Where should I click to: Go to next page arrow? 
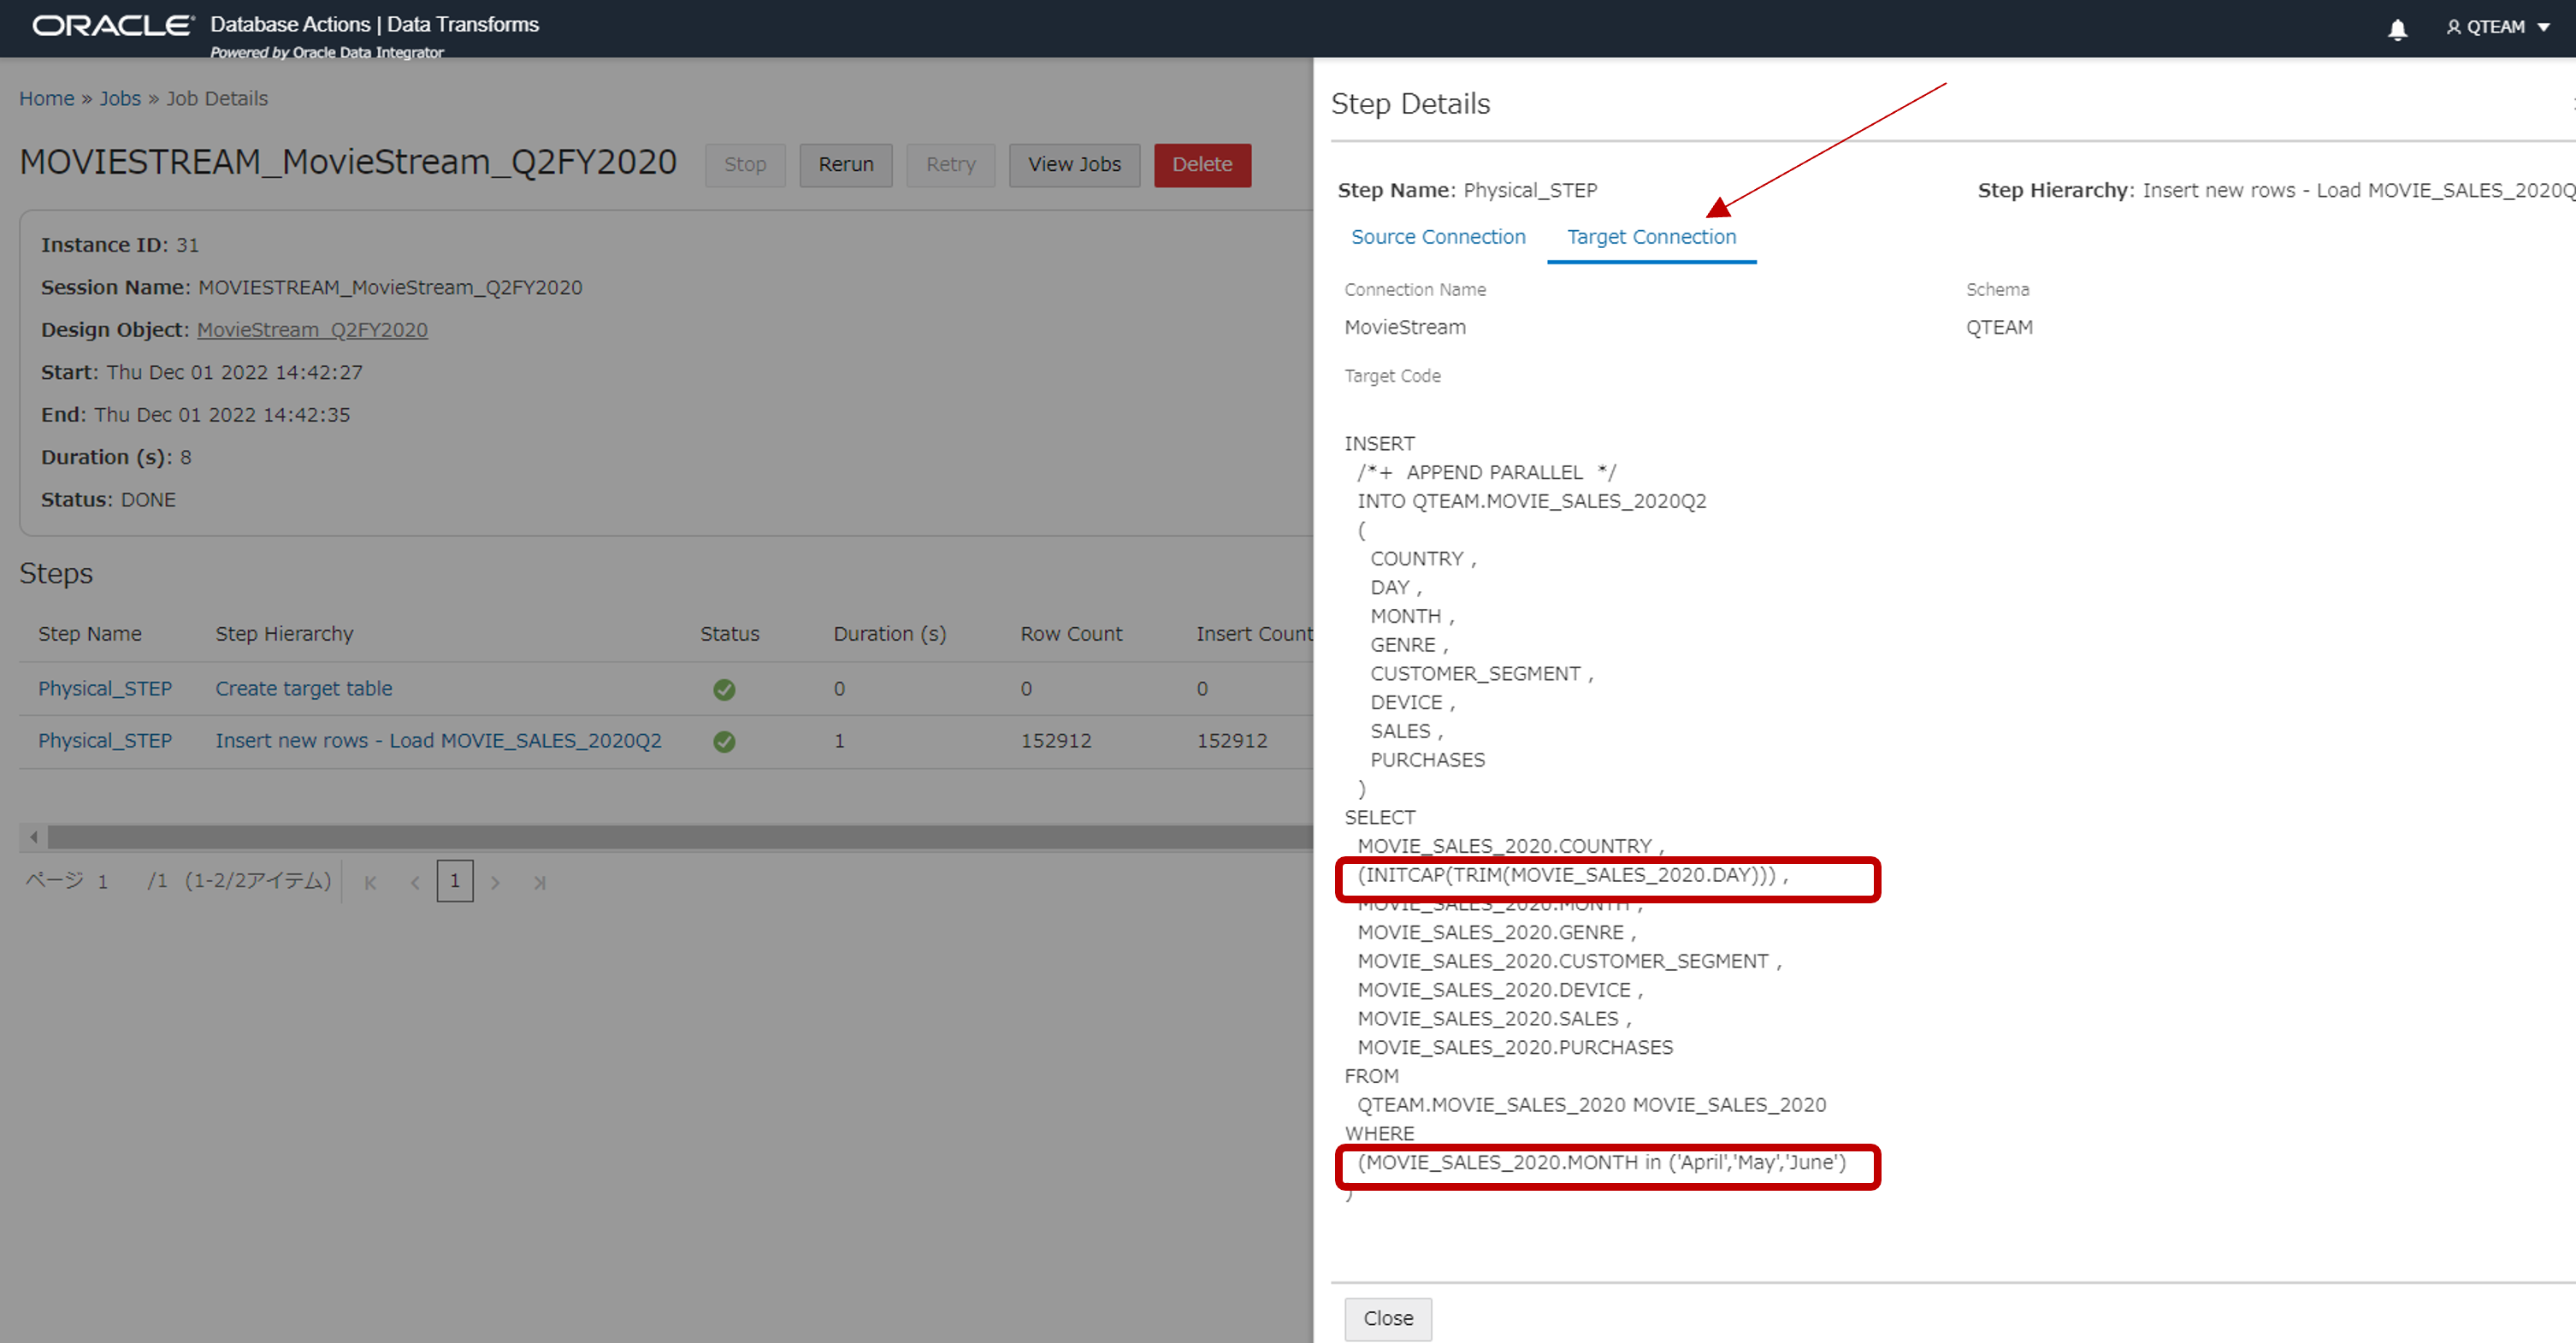click(495, 882)
